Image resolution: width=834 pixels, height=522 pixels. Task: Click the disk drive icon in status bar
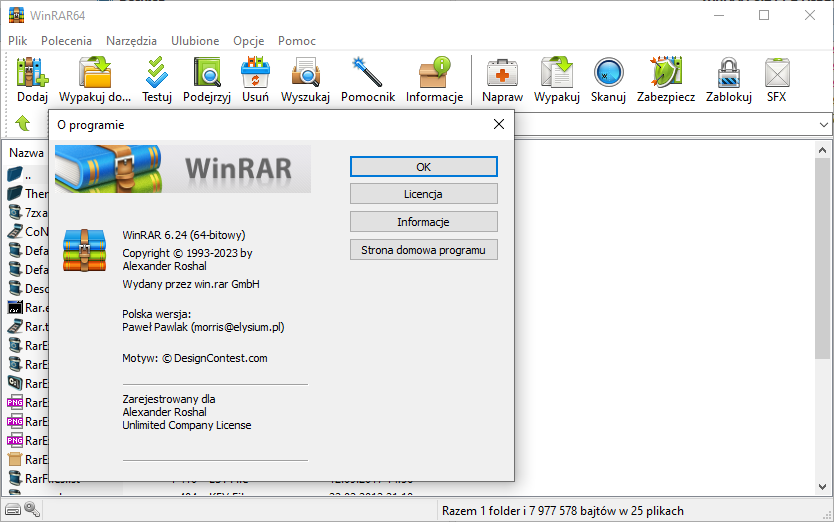pos(13,510)
